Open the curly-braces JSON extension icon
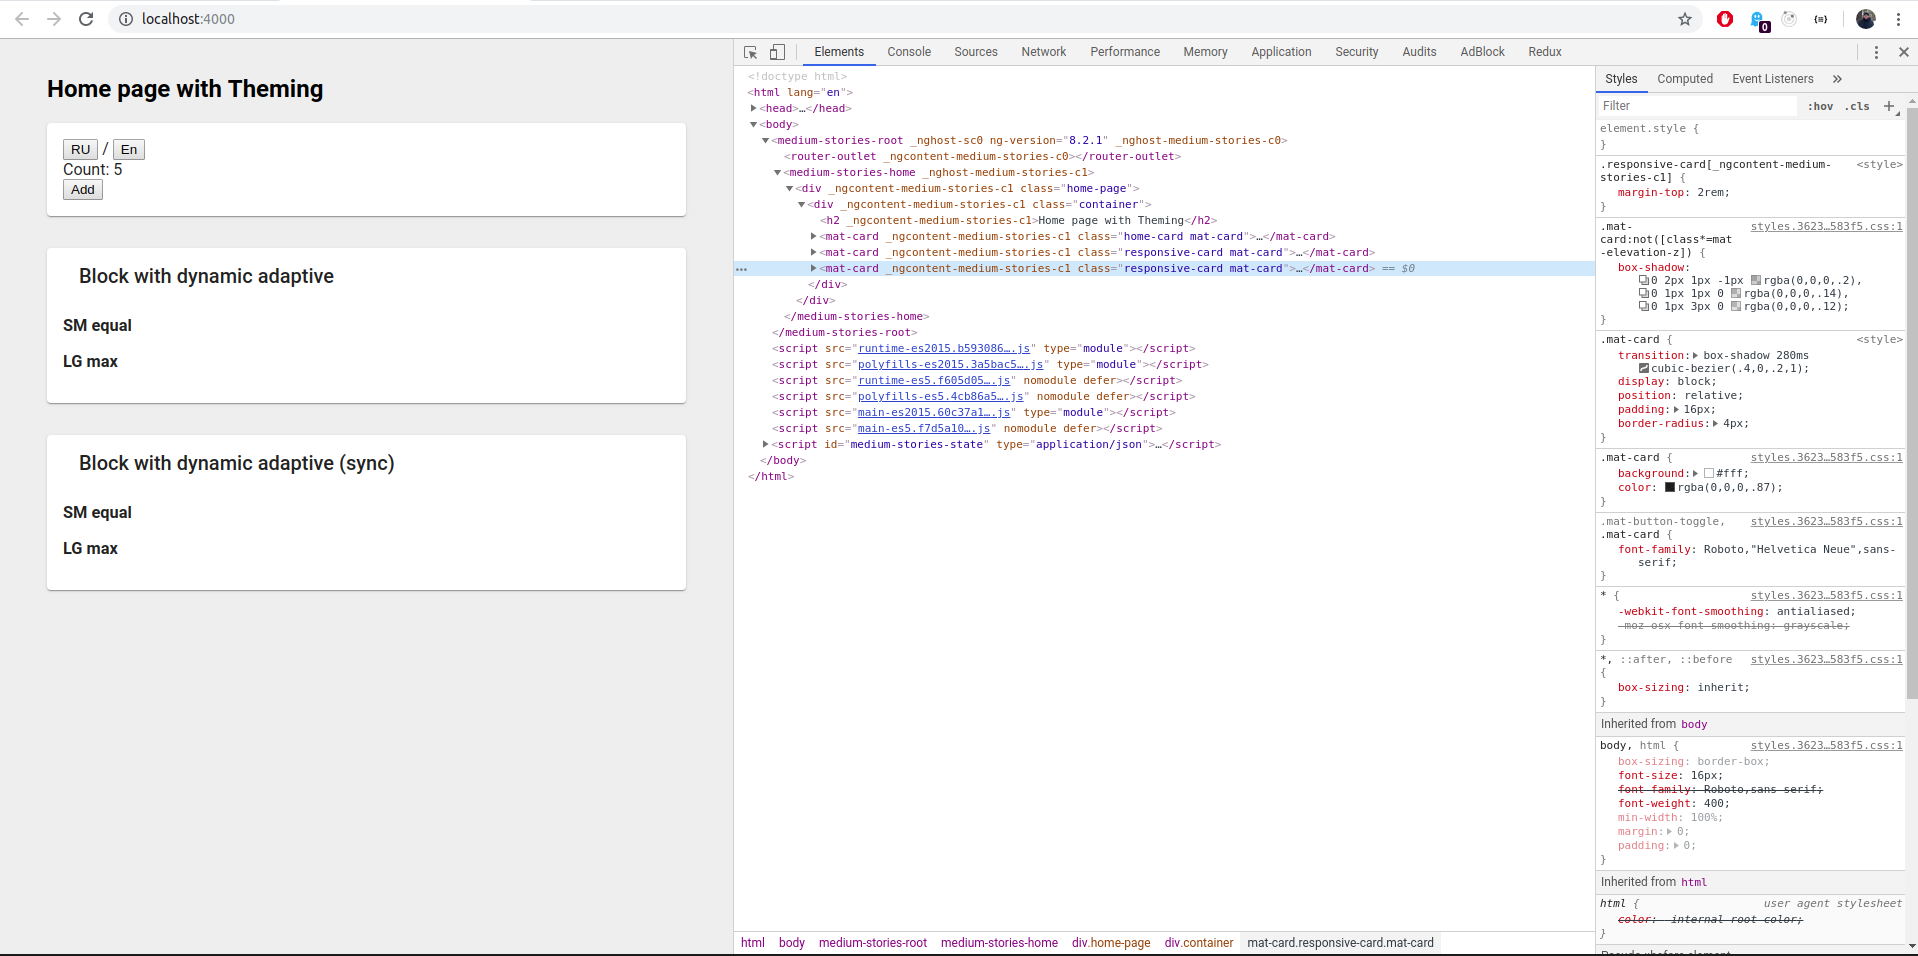This screenshot has width=1918, height=956. click(x=1821, y=19)
